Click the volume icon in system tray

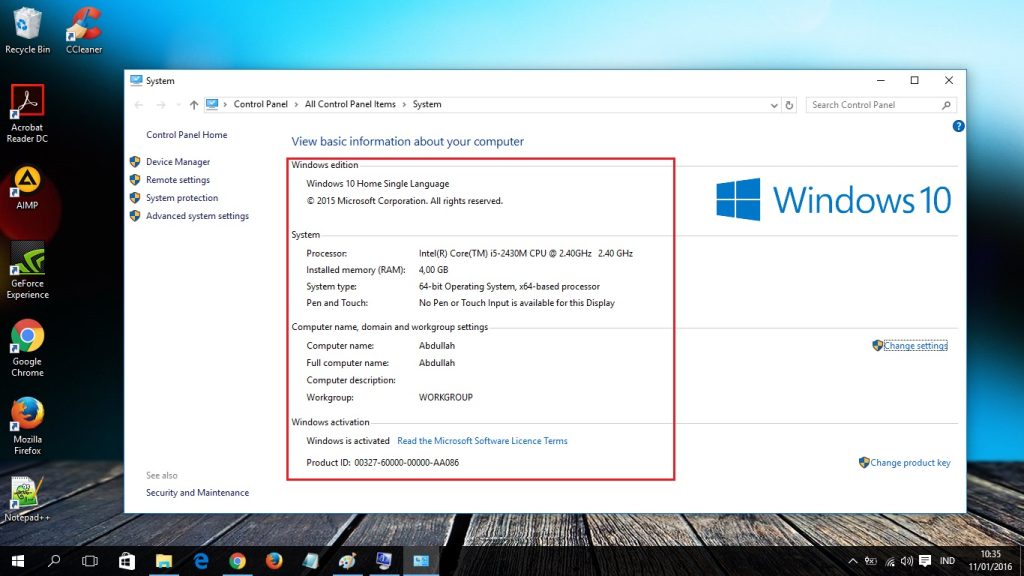pyautogui.click(x=905, y=561)
